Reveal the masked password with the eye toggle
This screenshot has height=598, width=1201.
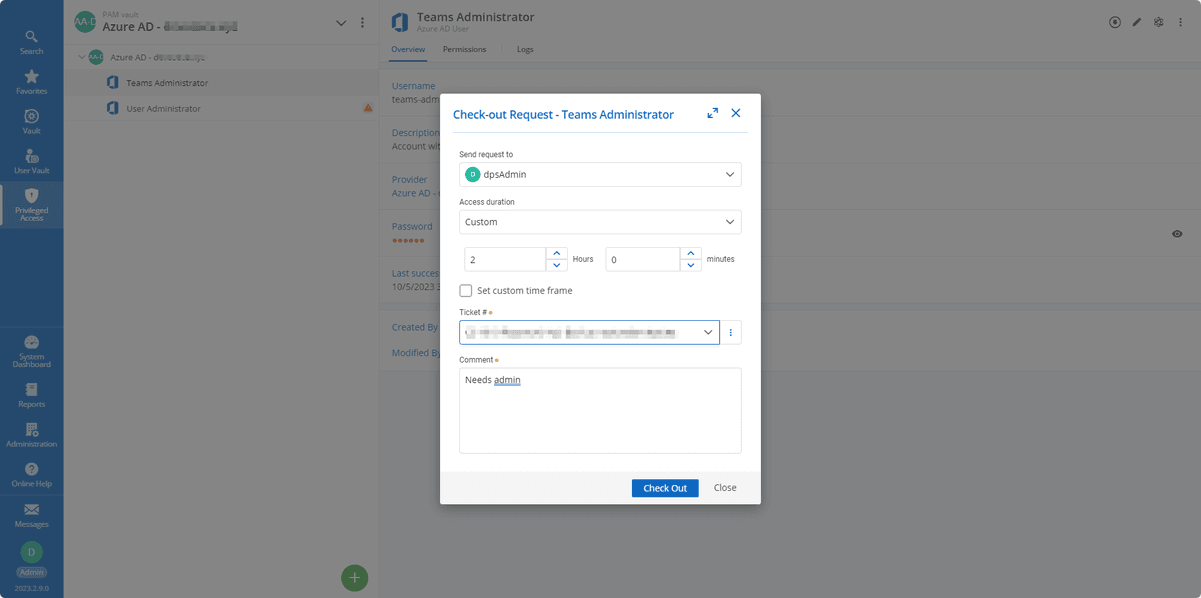[x=1177, y=233]
